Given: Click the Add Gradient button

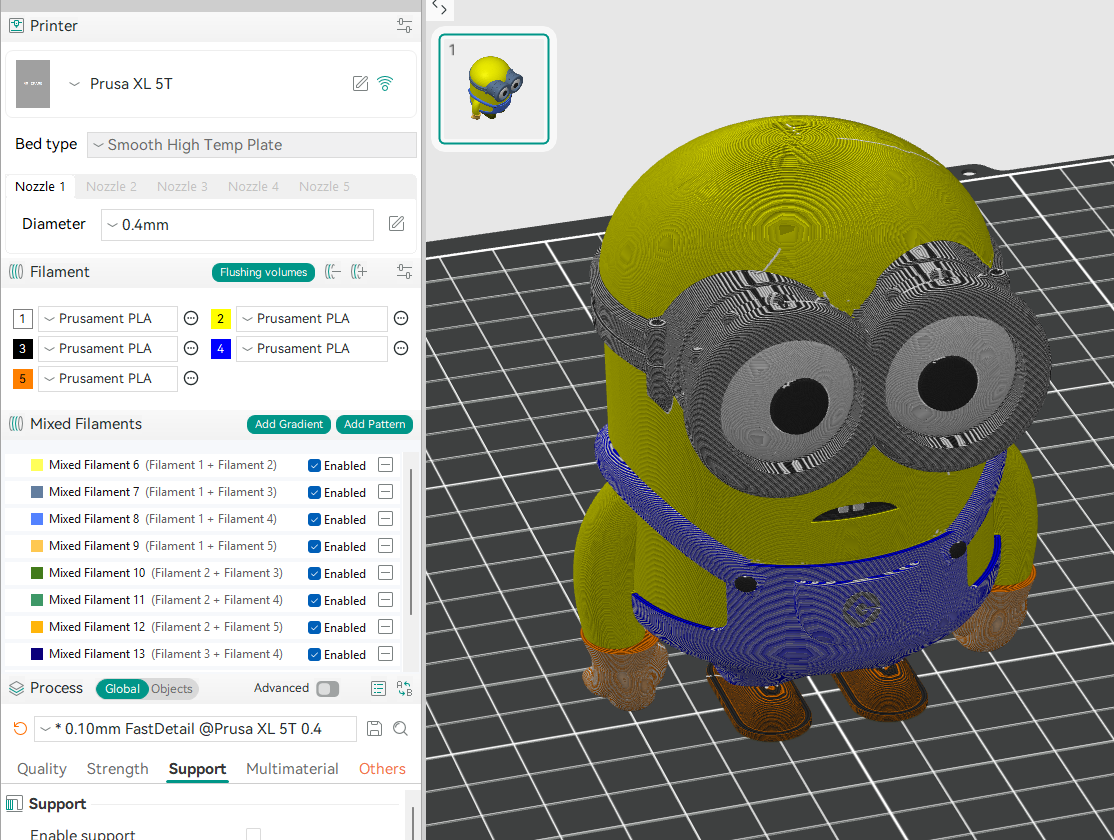Looking at the screenshot, I should tap(288, 424).
